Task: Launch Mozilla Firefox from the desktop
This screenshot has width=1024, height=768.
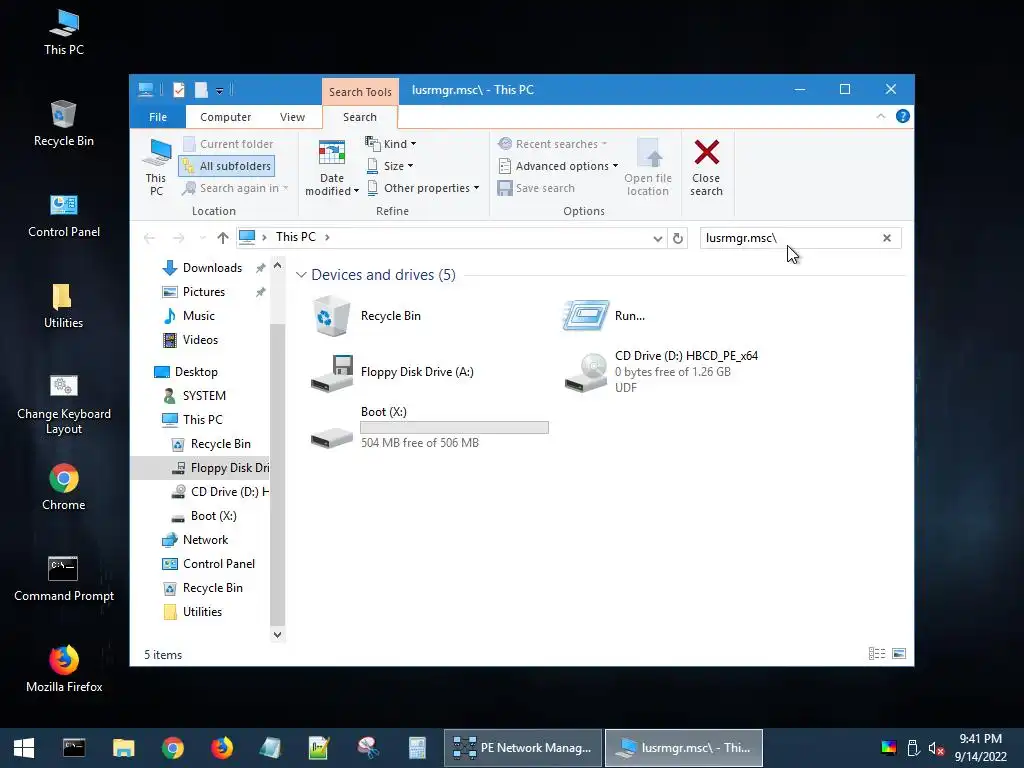Action: tap(64, 669)
